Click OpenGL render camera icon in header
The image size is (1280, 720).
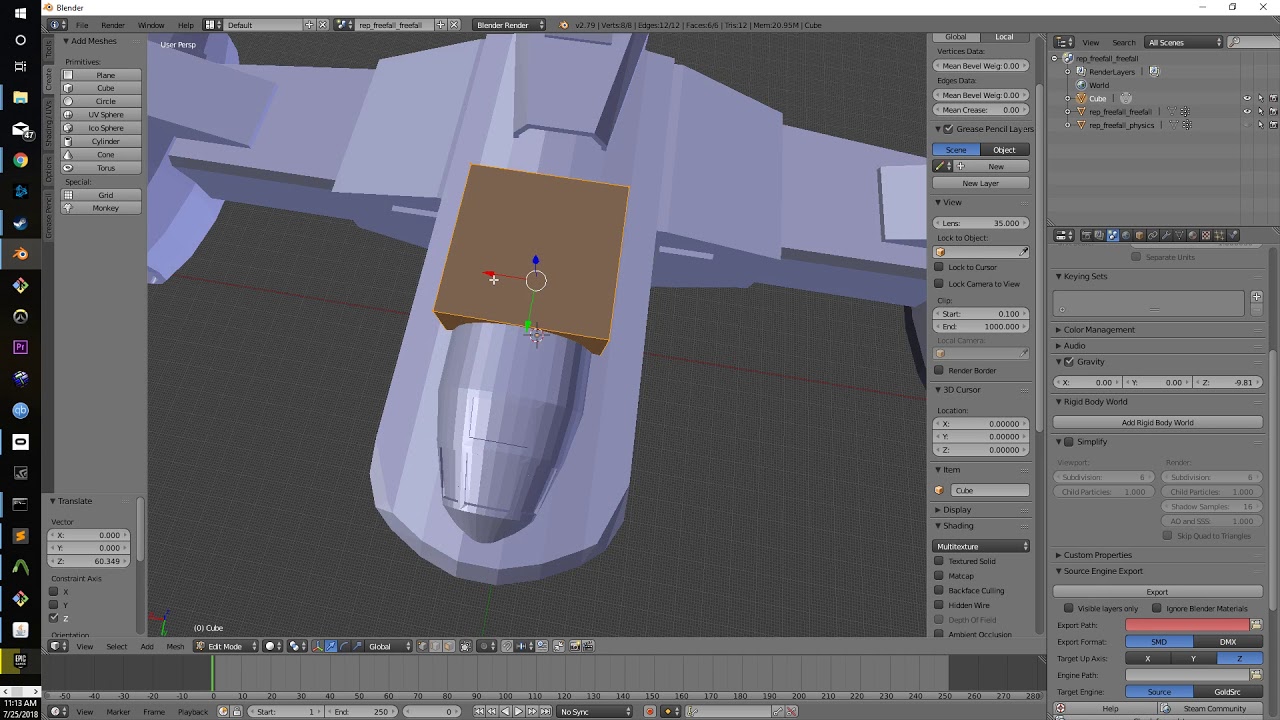click(x=574, y=646)
